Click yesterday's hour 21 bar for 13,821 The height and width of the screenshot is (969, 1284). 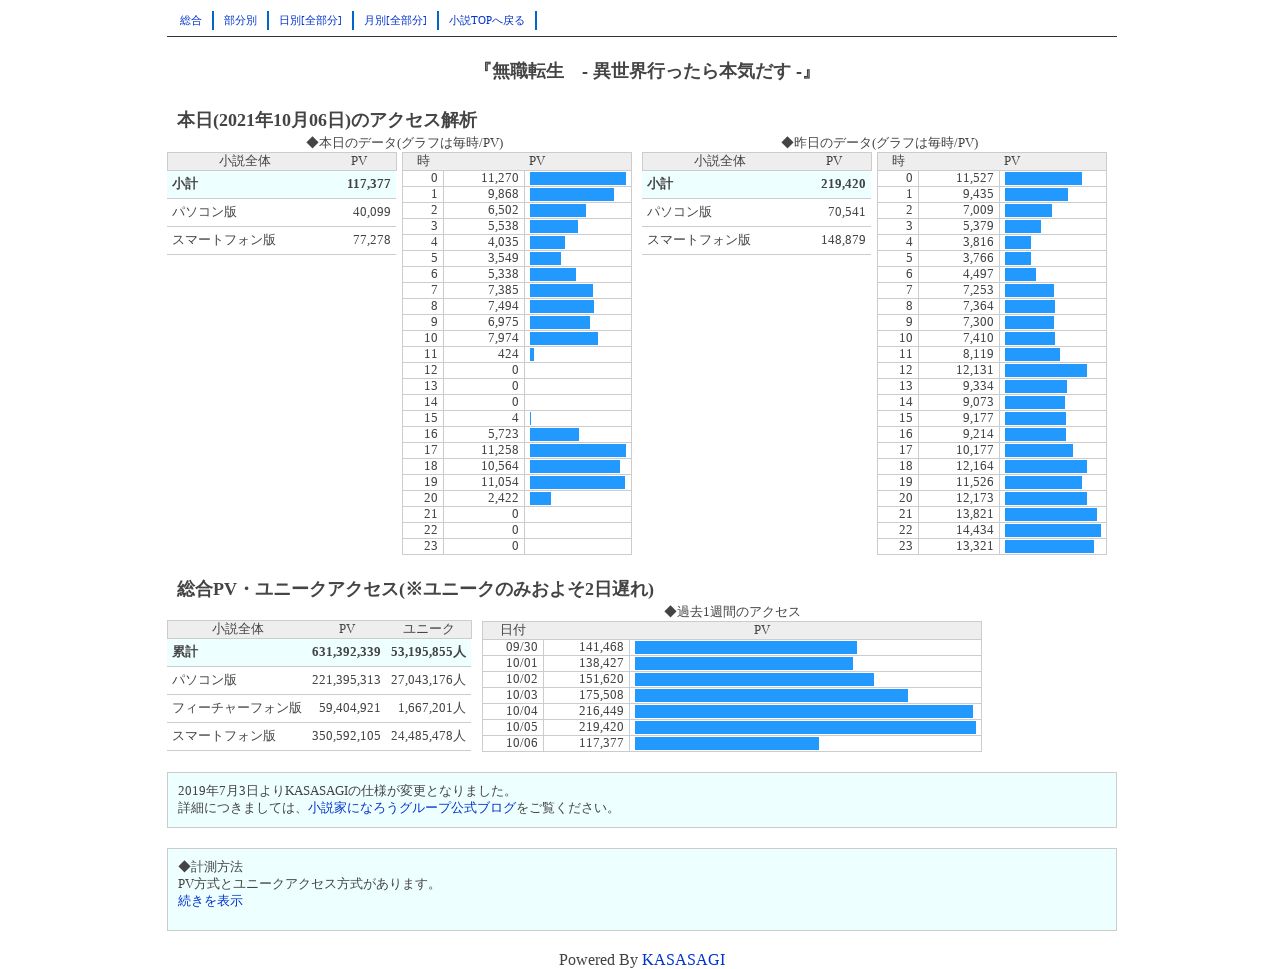click(1051, 514)
